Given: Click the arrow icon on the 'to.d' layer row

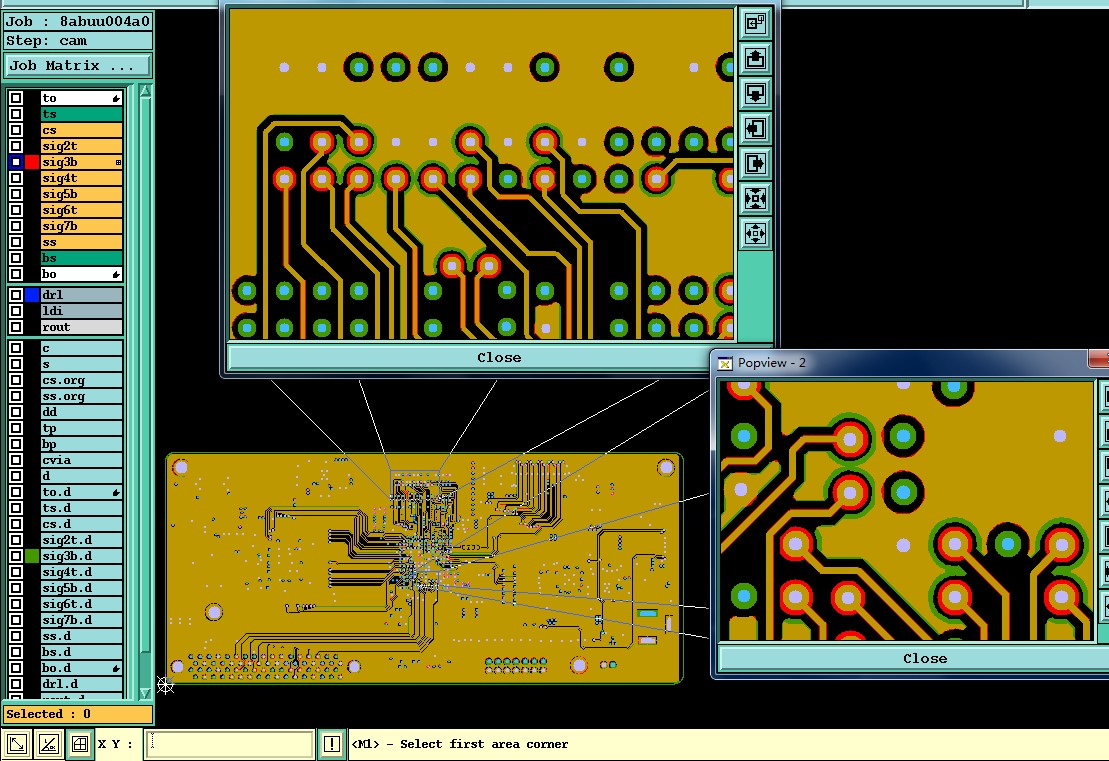Looking at the screenshot, I should pyautogui.click(x=116, y=492).
